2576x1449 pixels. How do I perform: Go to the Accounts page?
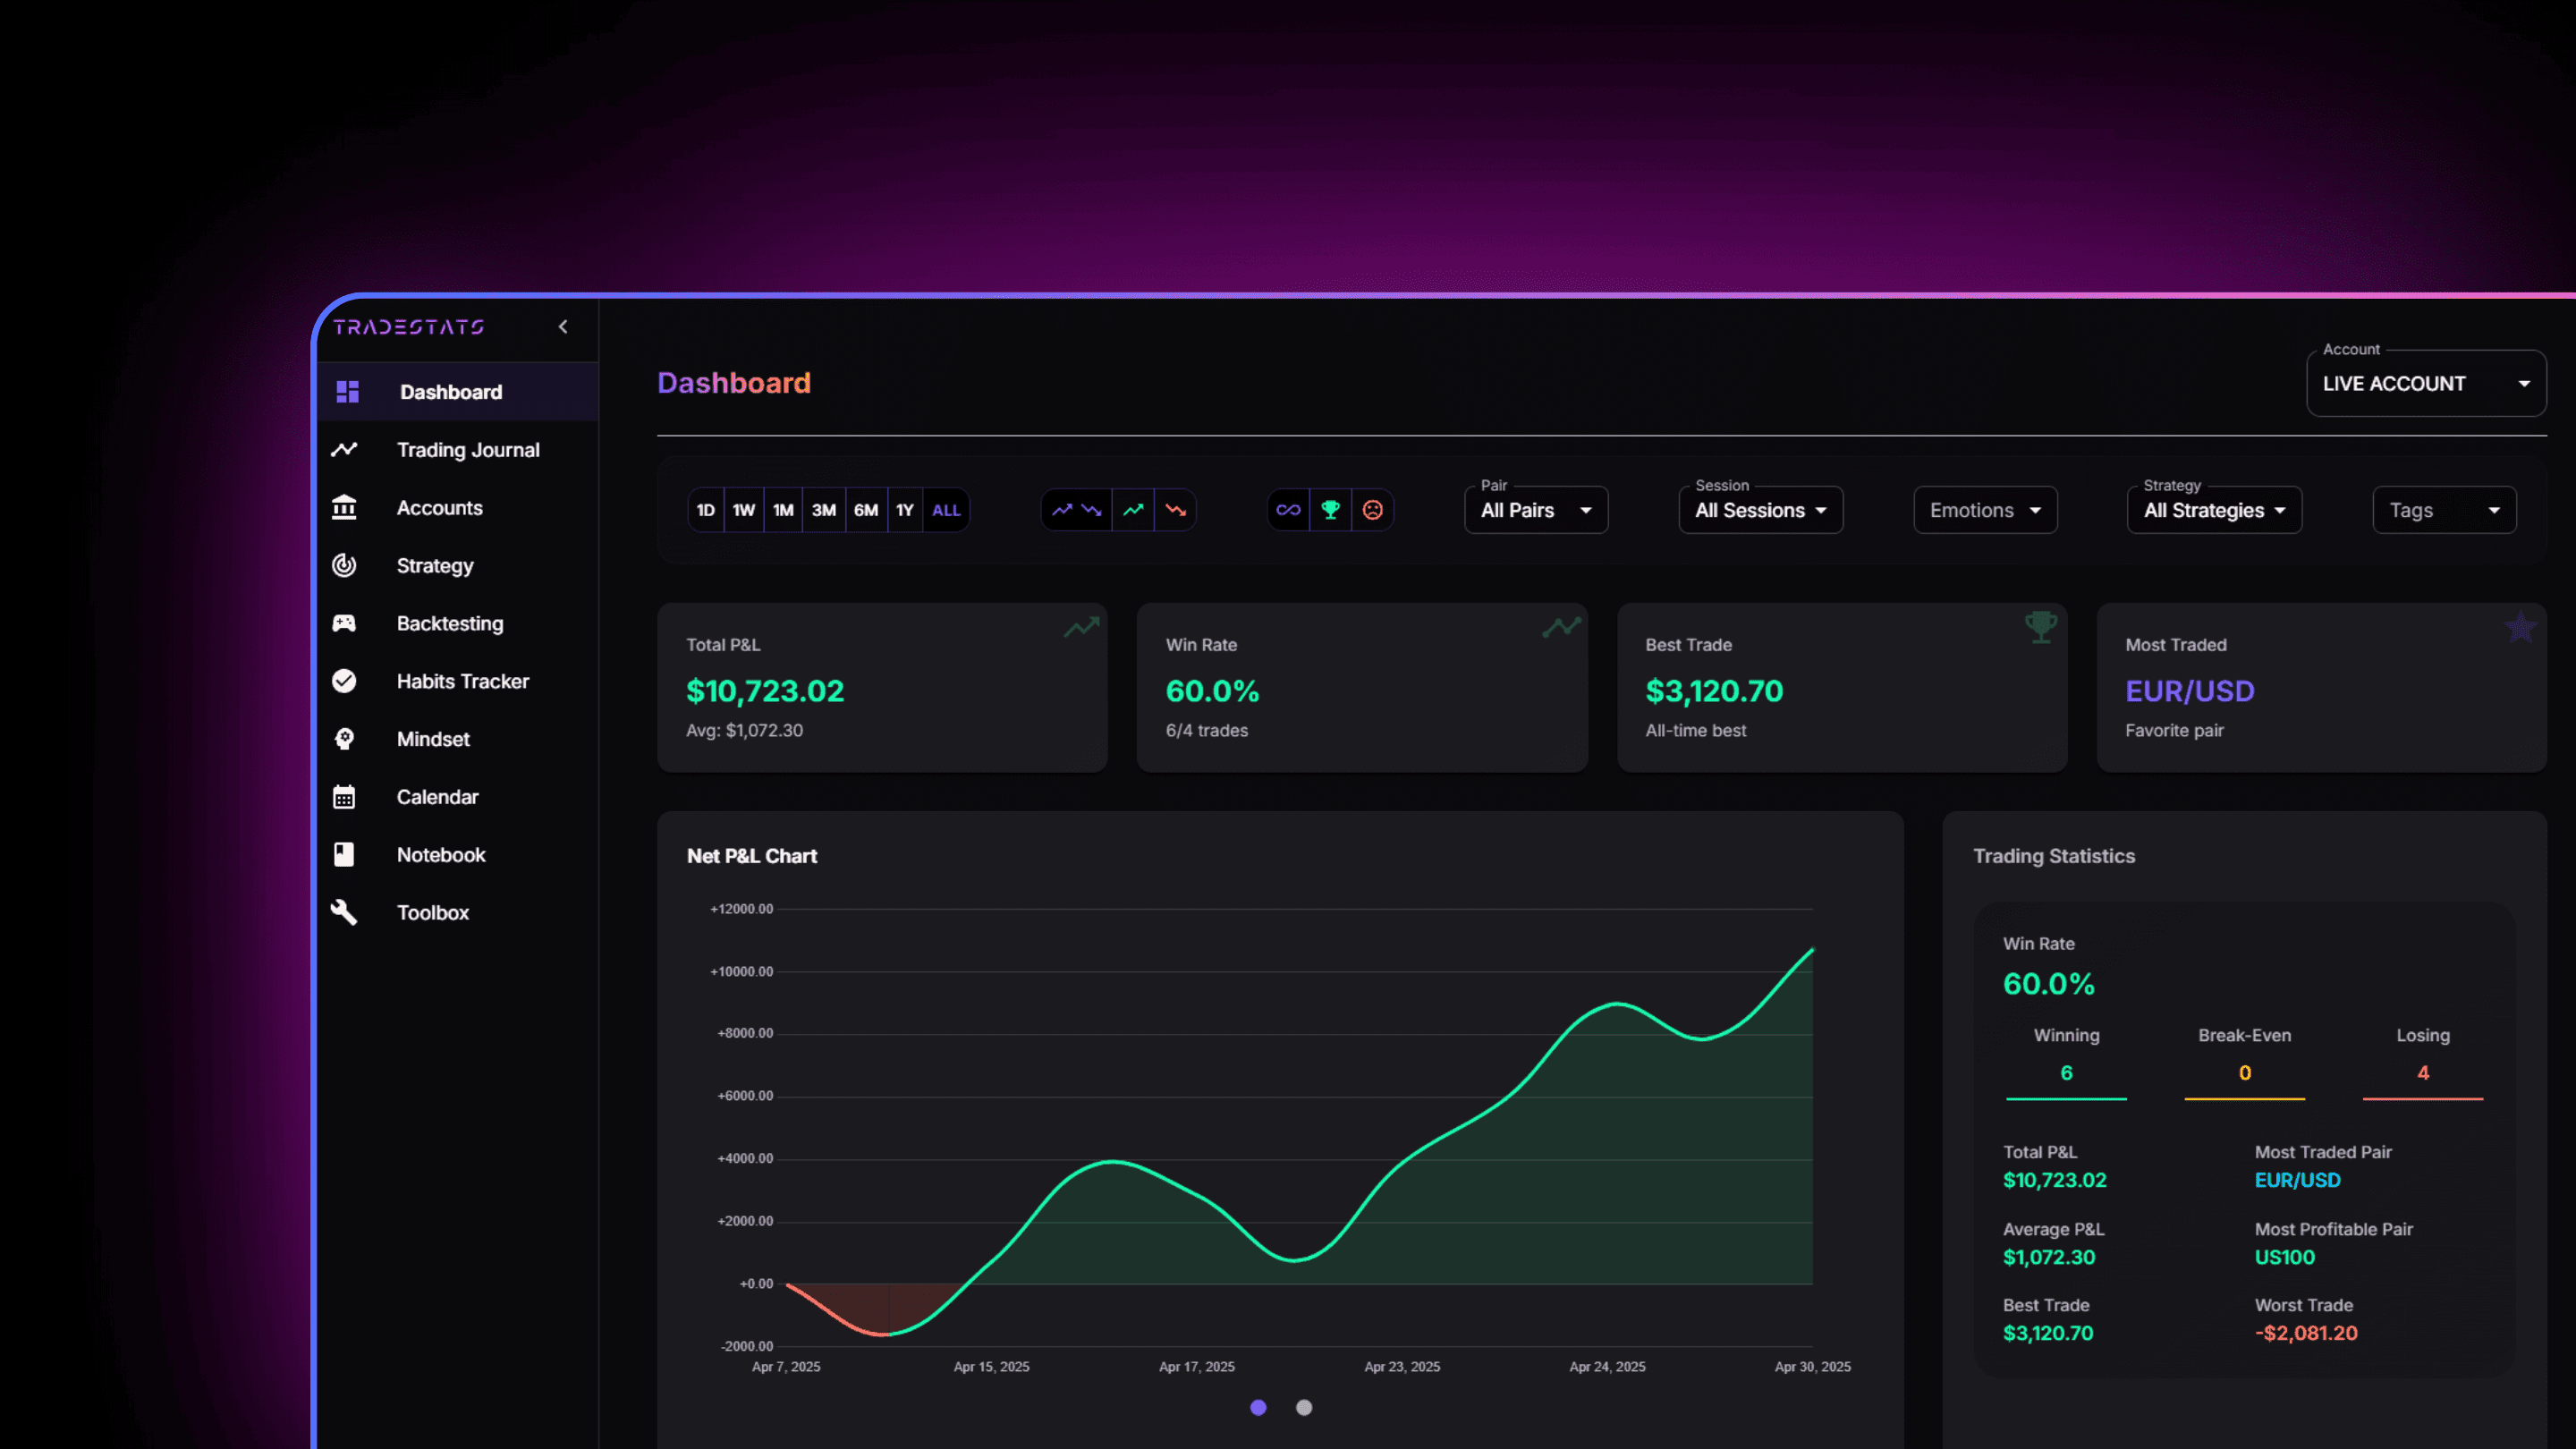pyautogui.click(x=459, y=508)
